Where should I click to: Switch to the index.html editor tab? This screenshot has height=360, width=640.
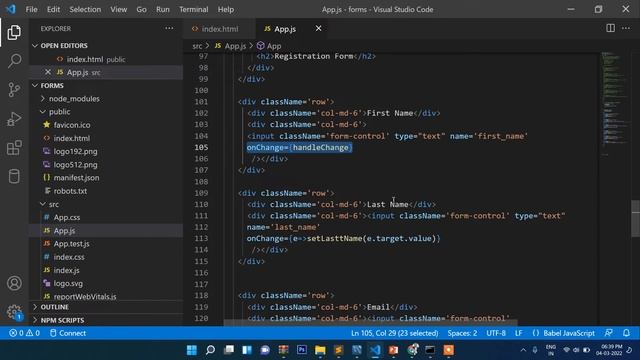tap(219, 29)
